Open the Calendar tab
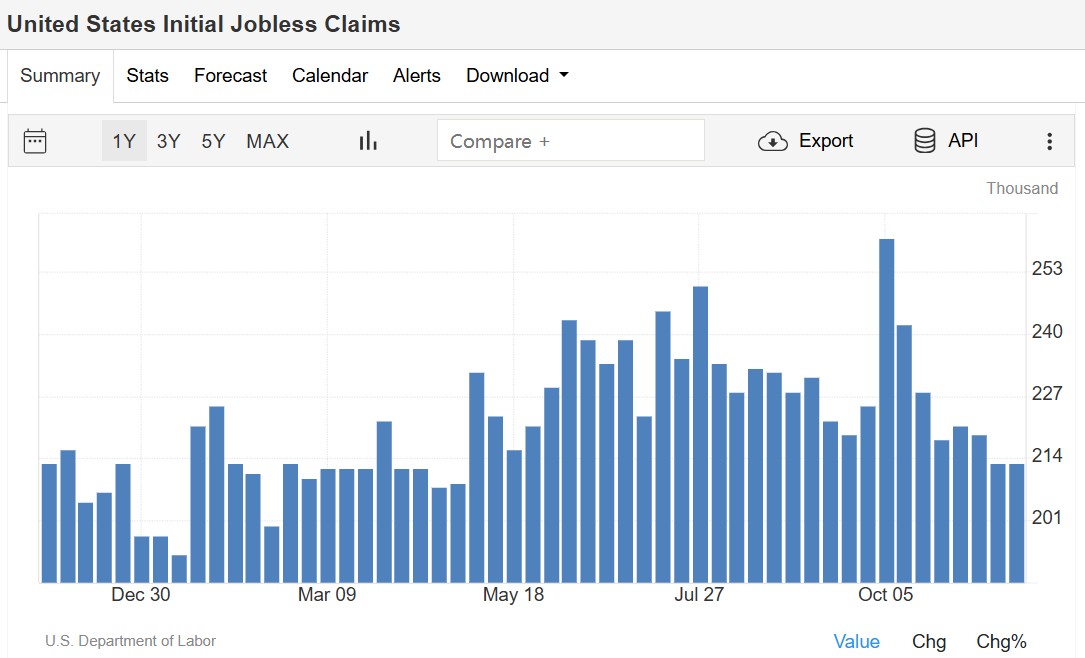Viewport: 1085px width, 658px height. point(330,75)
